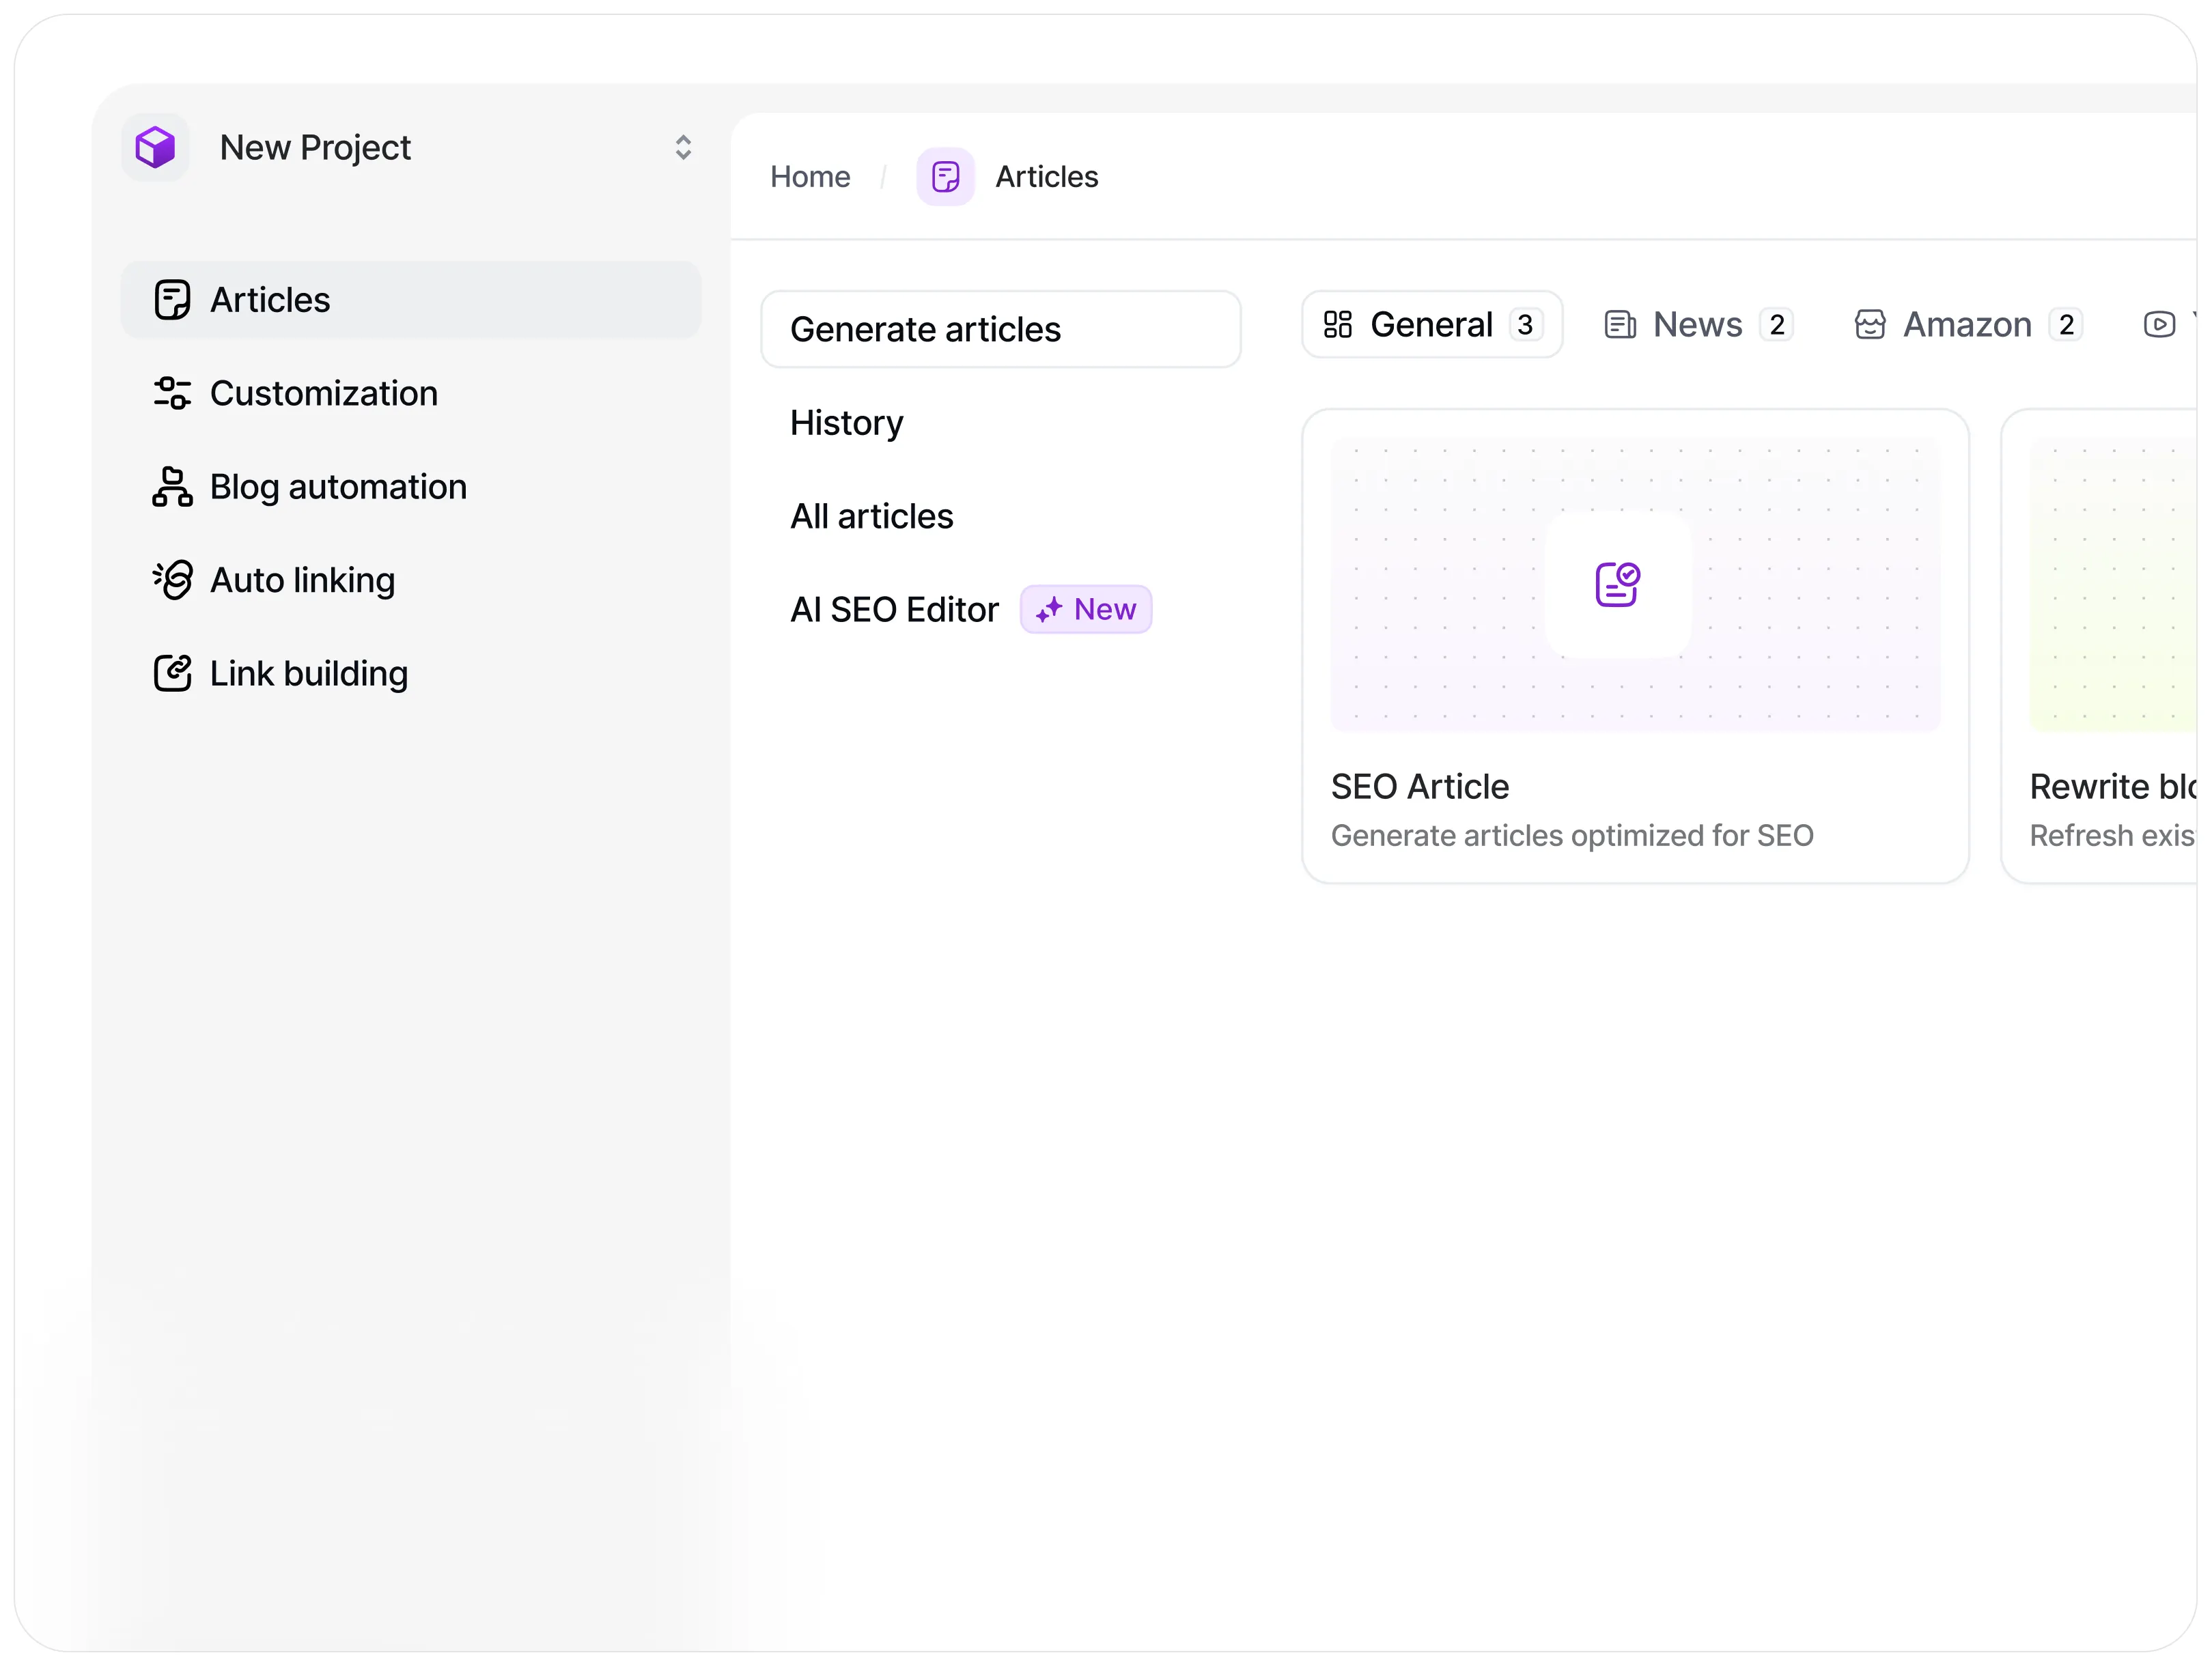Click the Customization sliders icon

(172, 393)
